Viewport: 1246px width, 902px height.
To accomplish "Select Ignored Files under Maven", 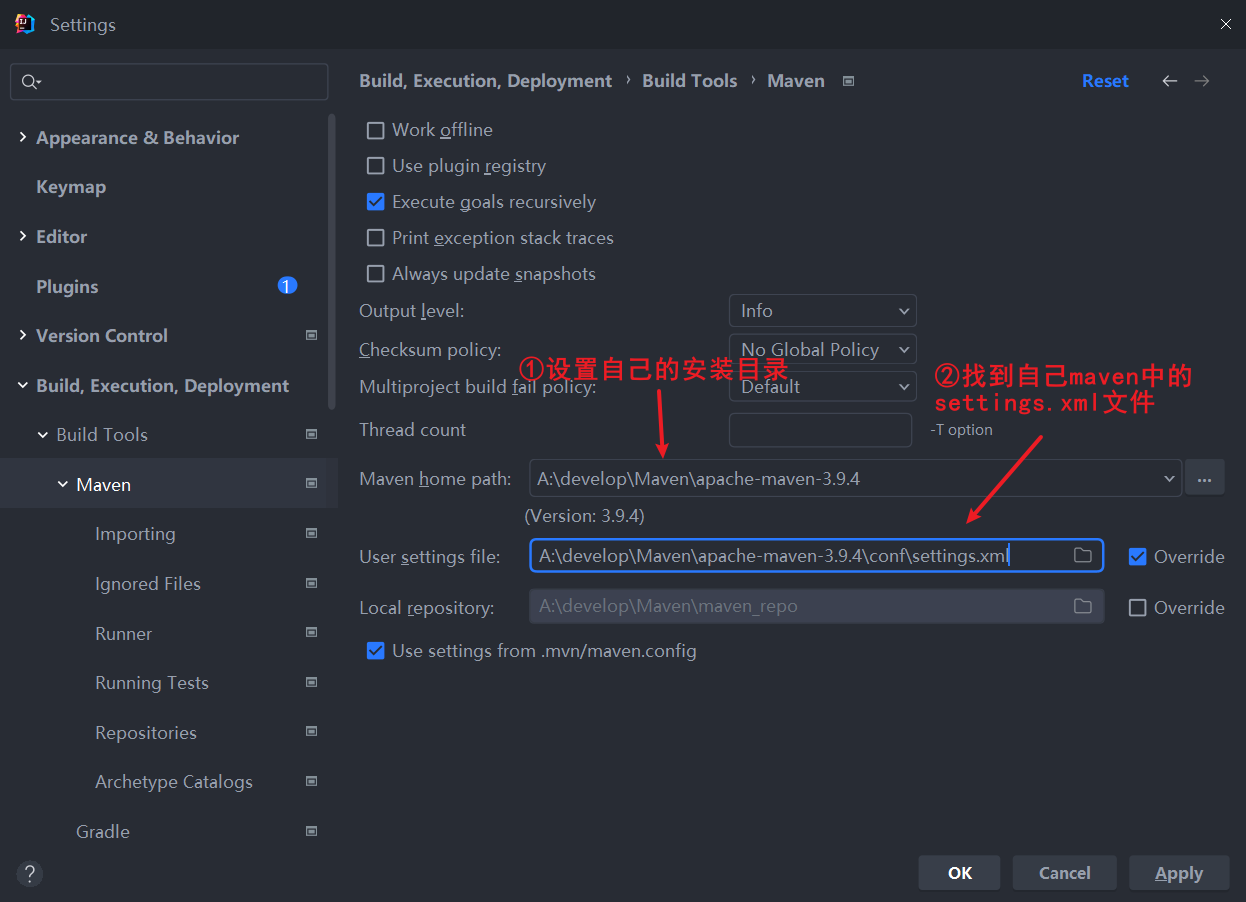I will click(x=148, y=584).
